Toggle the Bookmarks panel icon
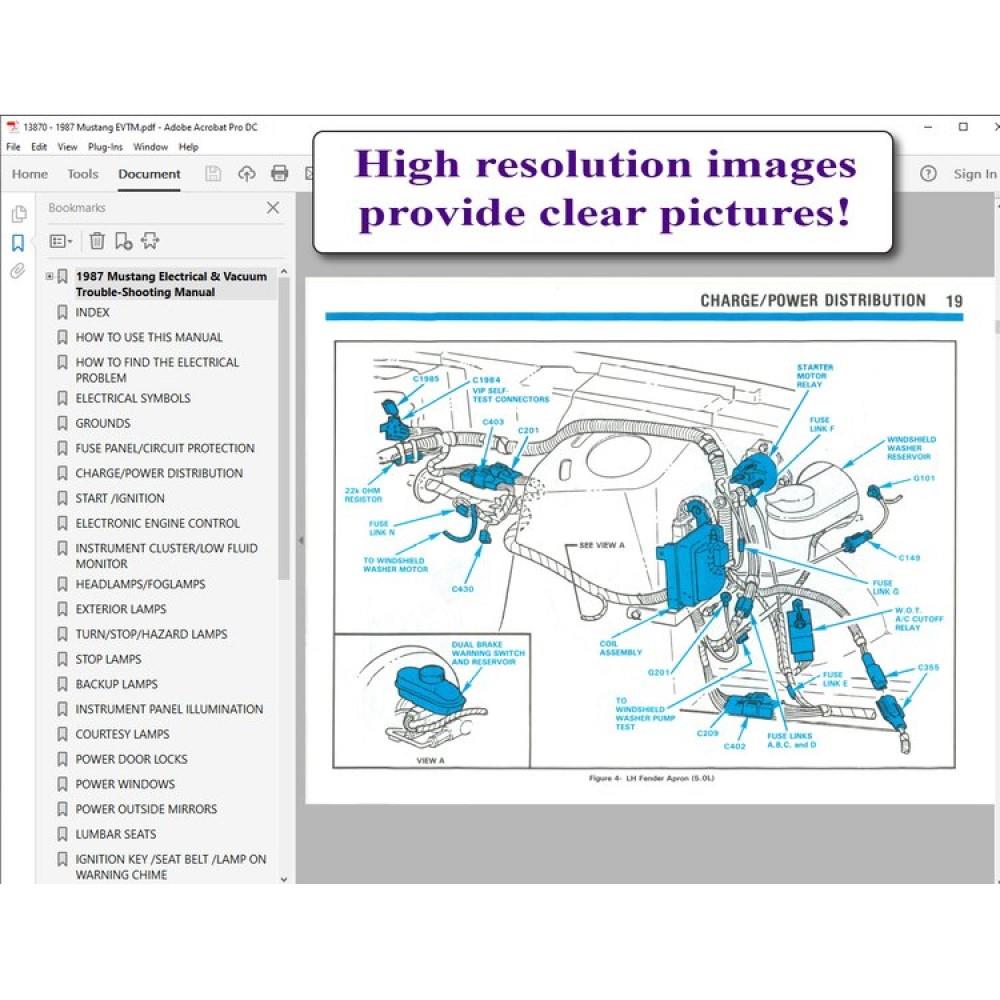This screenshot has width=1000, height=1000. pyautogui.click(x=18, y=243)
